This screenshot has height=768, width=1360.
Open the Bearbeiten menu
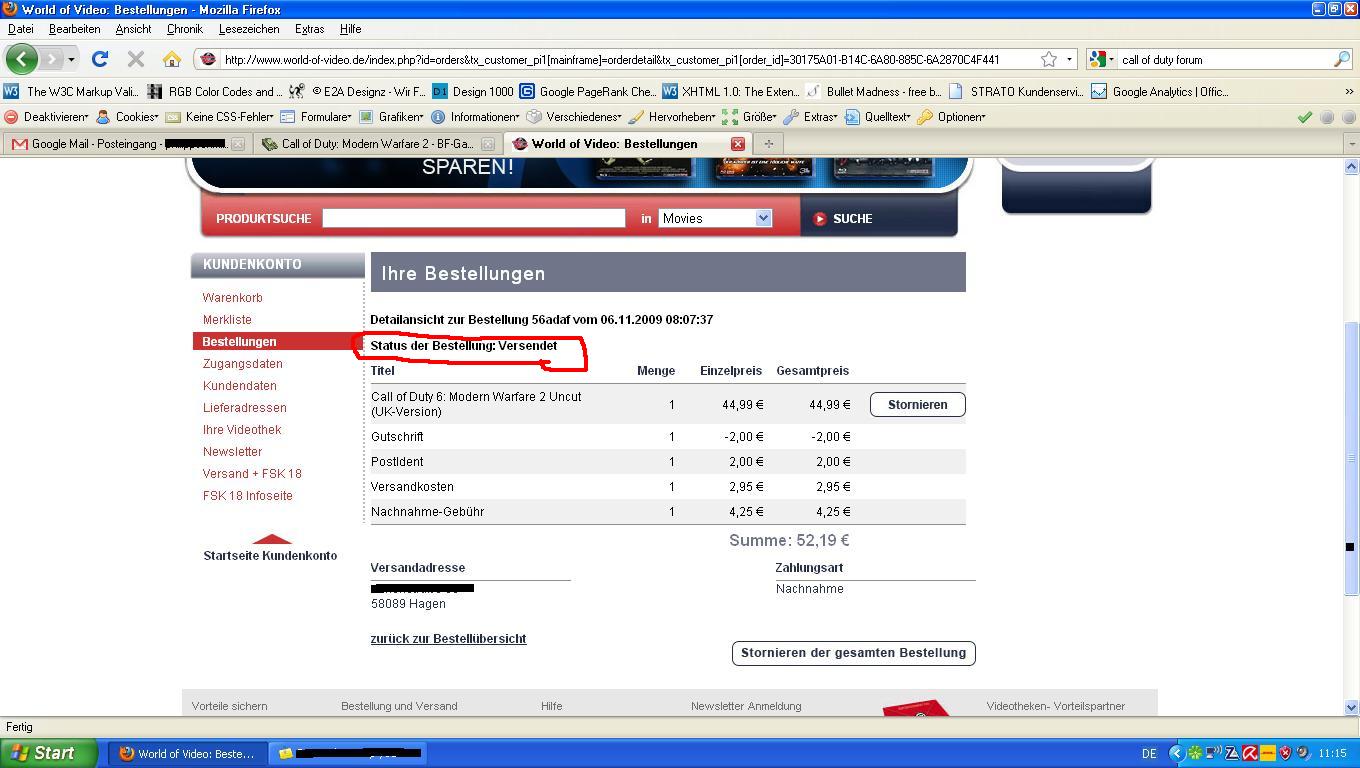click(x=74, y=29)
